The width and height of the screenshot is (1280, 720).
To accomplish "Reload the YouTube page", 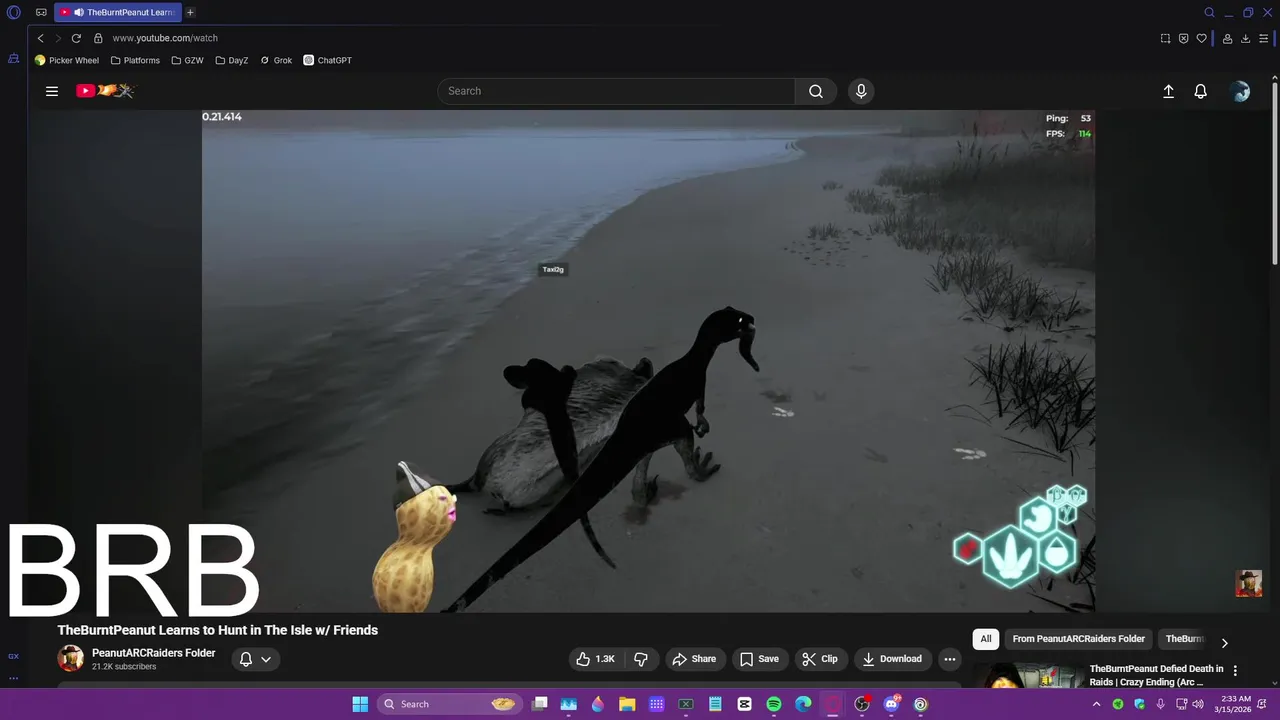I will tap(76, 38).
